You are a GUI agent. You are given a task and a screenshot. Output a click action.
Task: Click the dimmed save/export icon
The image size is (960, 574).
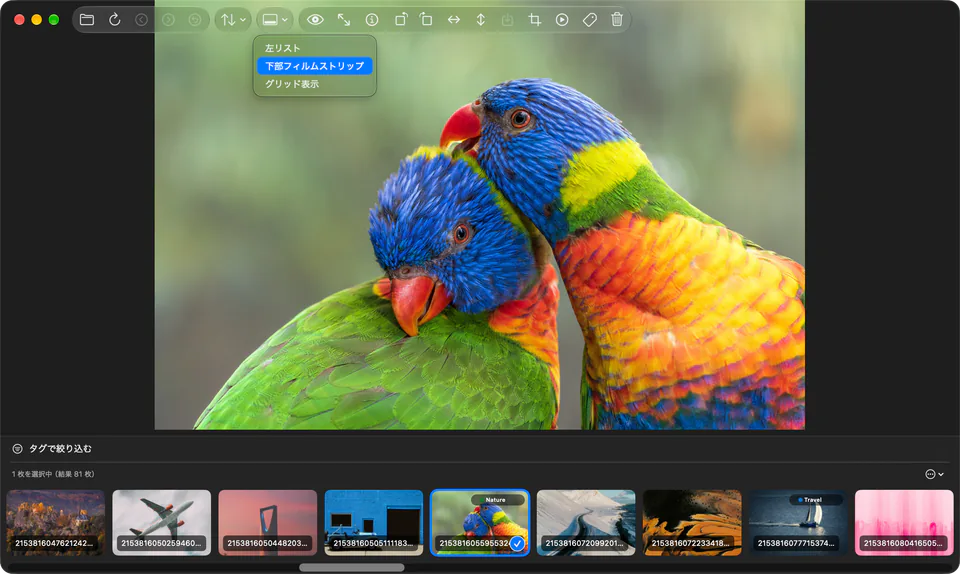(x=508, y=20)
